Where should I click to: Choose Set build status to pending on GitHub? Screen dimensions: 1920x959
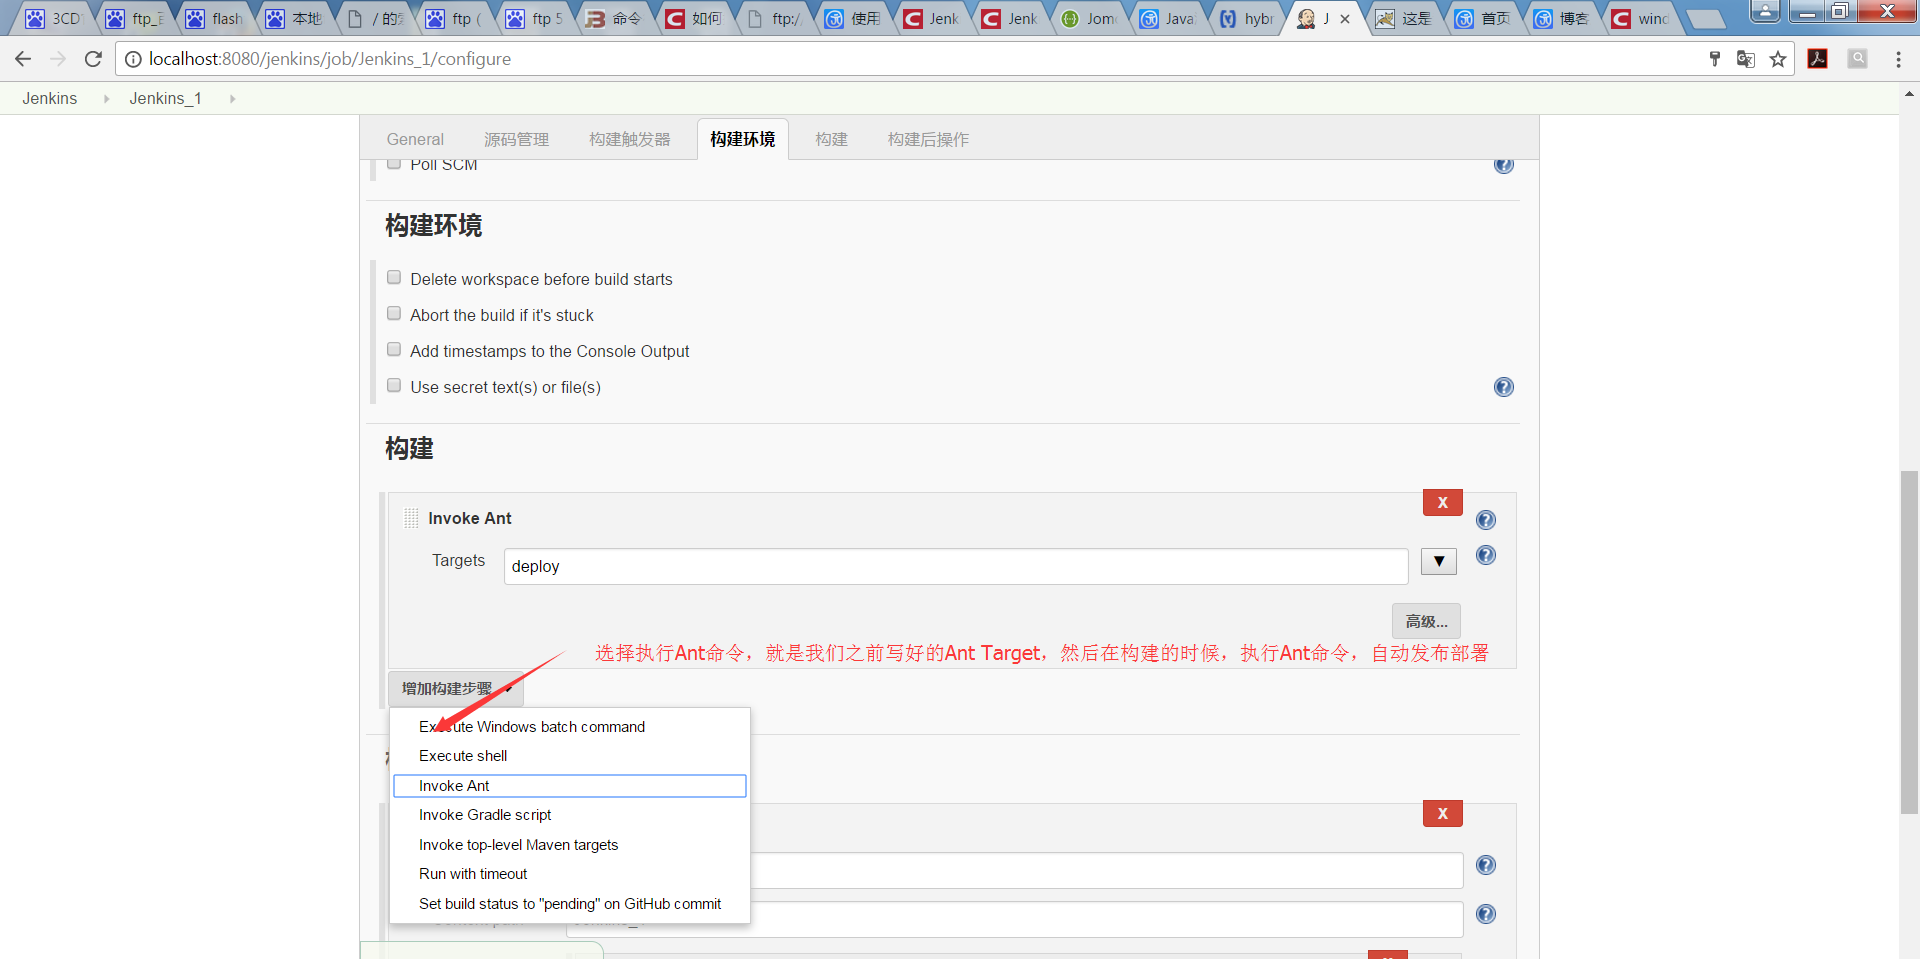570,904
